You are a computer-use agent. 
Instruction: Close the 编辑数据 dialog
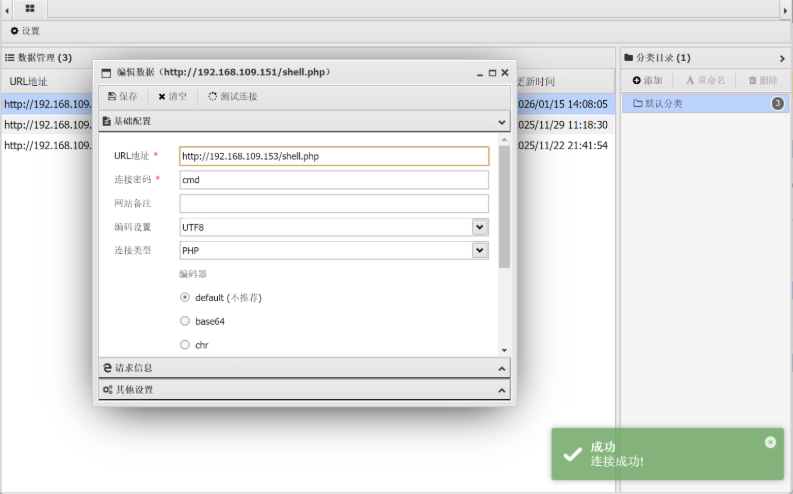coord(505,73)
